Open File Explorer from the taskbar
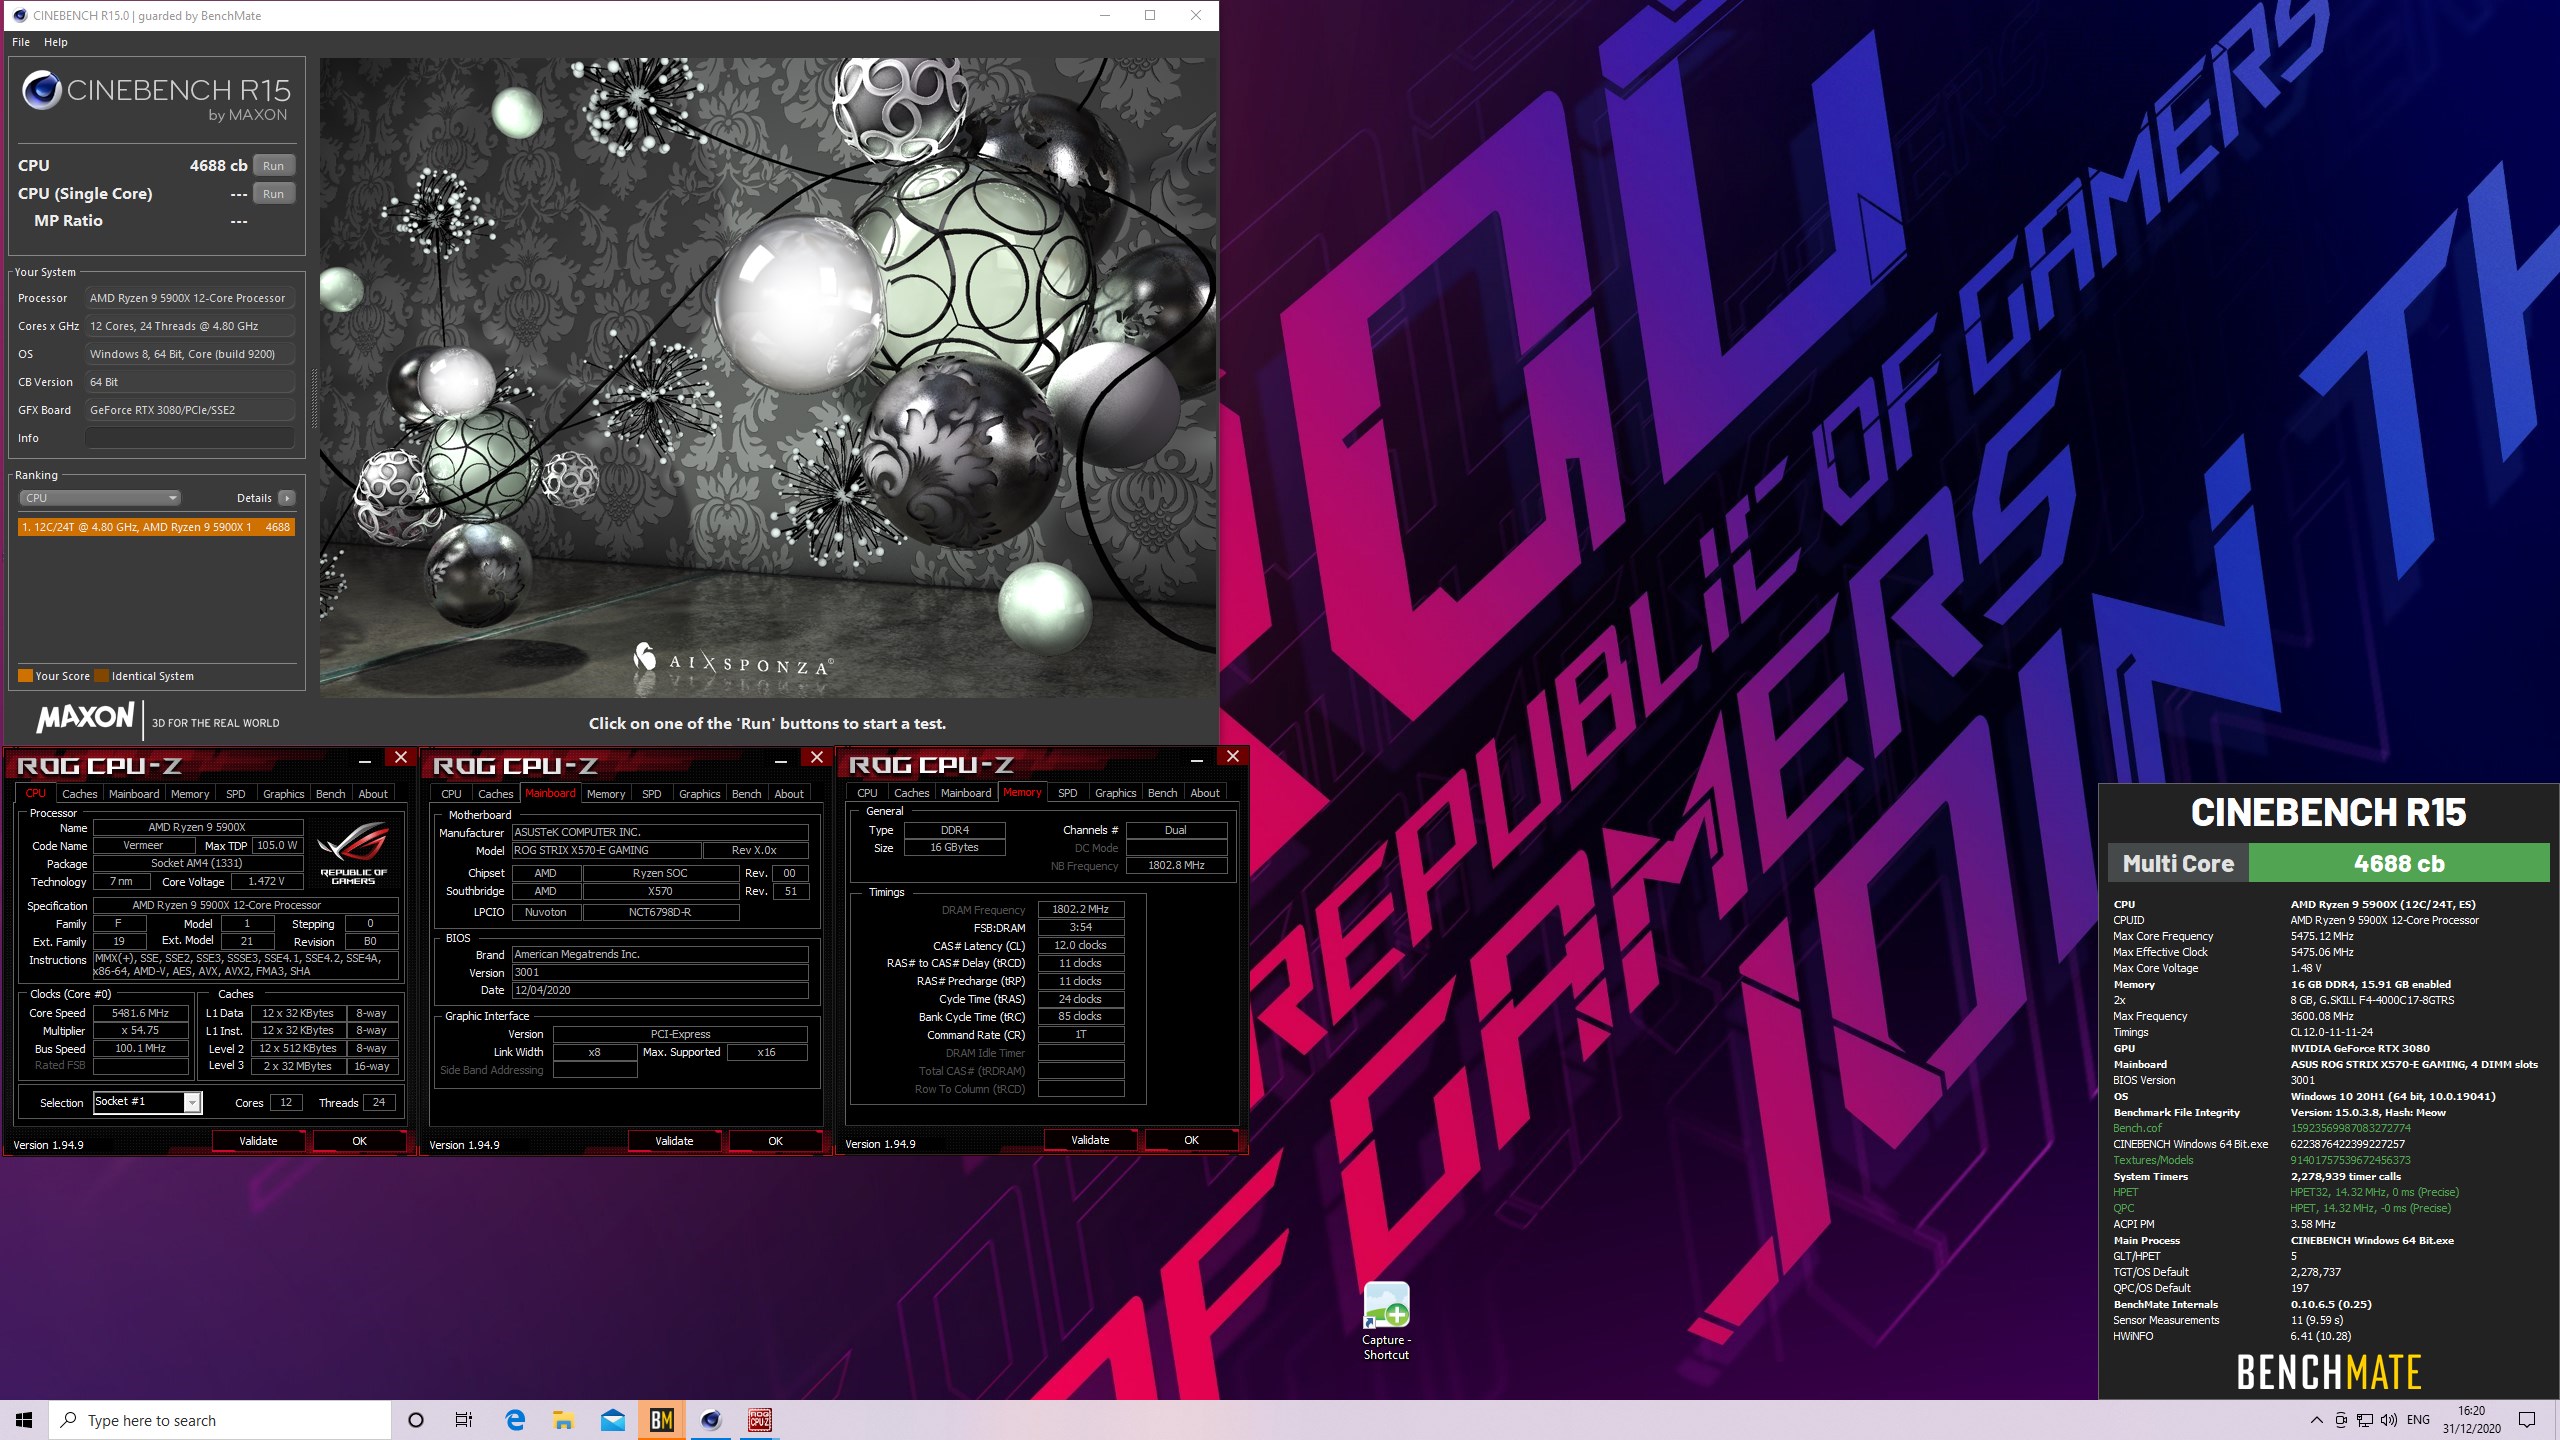 (x=564, y=1420)
